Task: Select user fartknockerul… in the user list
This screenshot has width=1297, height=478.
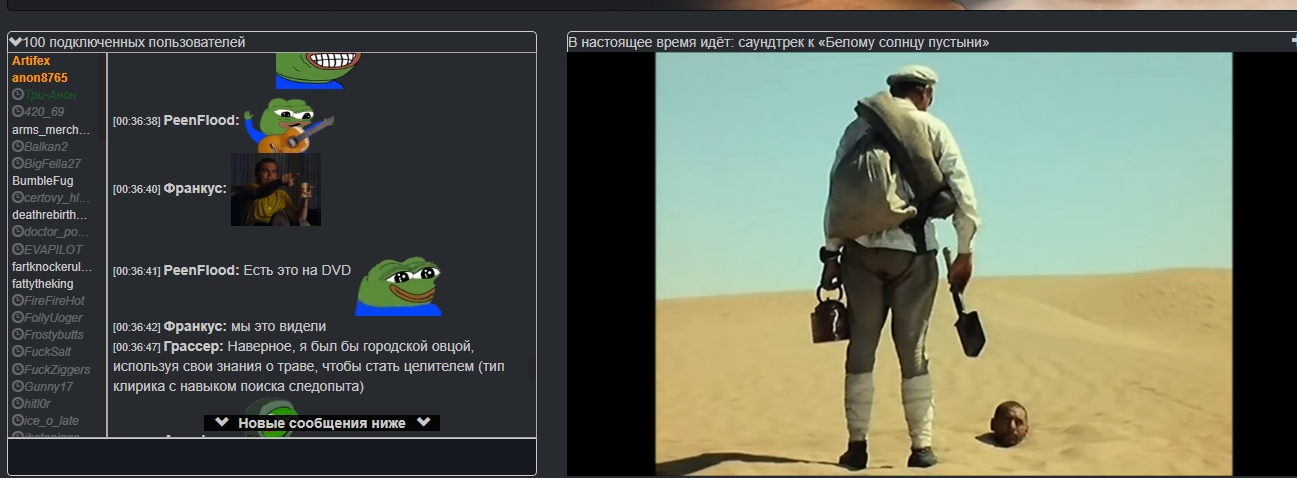Action: (x=52, y=267)
